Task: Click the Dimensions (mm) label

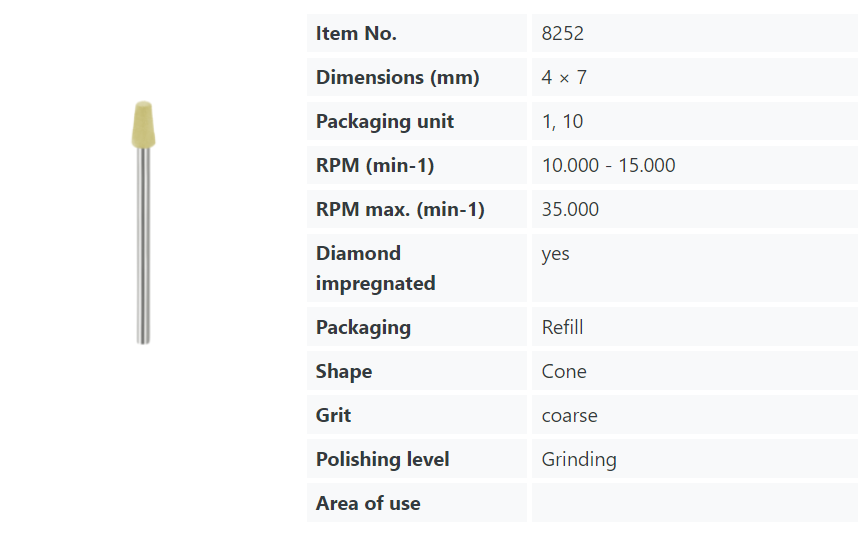Action: (397, 77)
